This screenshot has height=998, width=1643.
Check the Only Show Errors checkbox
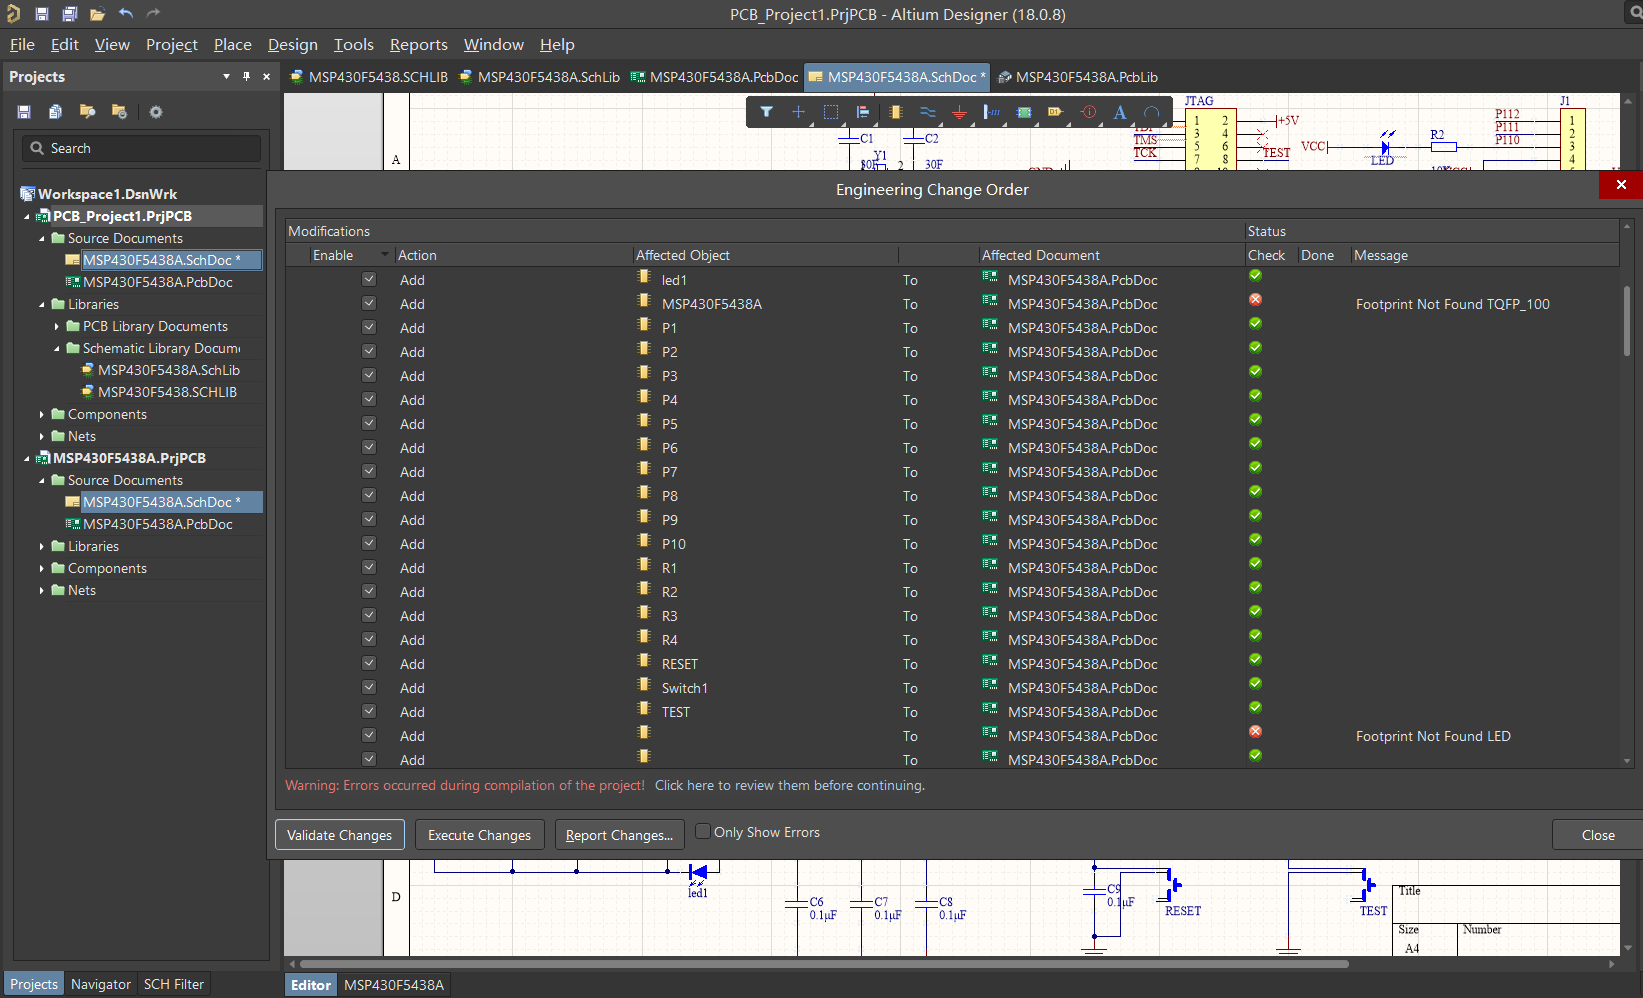[703, 831]
